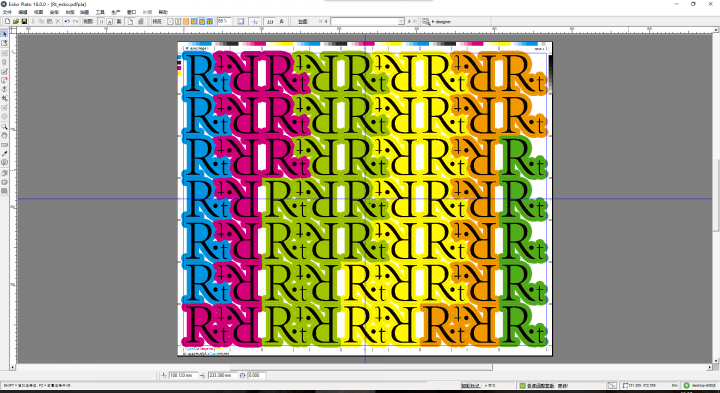Pick the eyedropper densitometer tool

tap(5, 153)
